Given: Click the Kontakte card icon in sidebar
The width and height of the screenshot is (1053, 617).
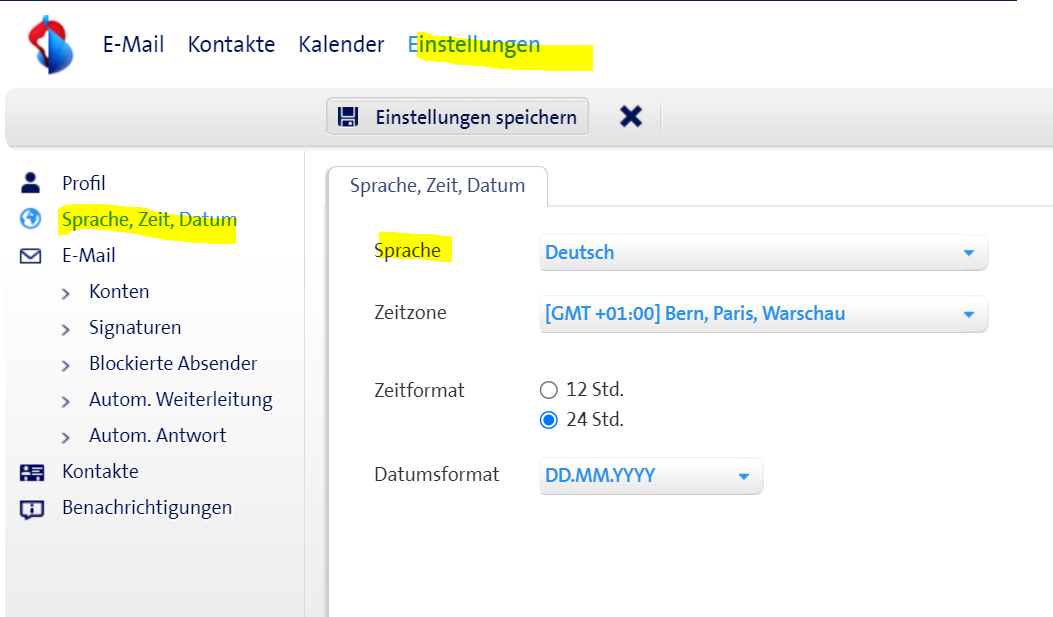Looking at the screenshot, I should (x=31, y=472).
